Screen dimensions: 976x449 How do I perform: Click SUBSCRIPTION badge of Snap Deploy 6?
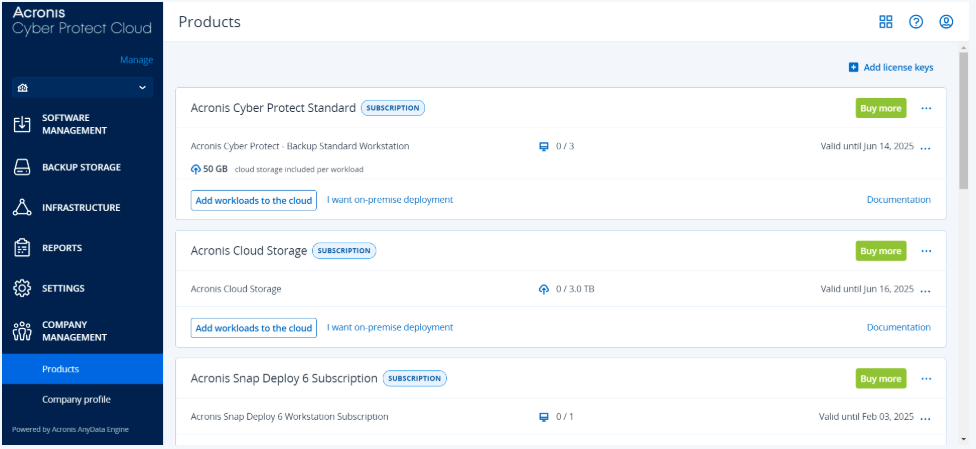coord(415,378)
